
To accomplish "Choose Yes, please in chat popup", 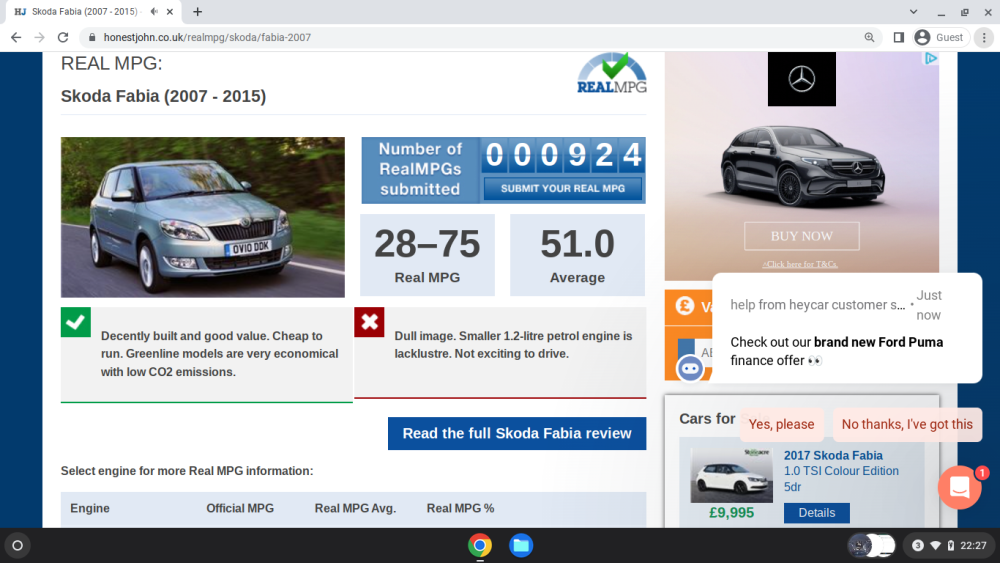I will (x=781, y=425).
